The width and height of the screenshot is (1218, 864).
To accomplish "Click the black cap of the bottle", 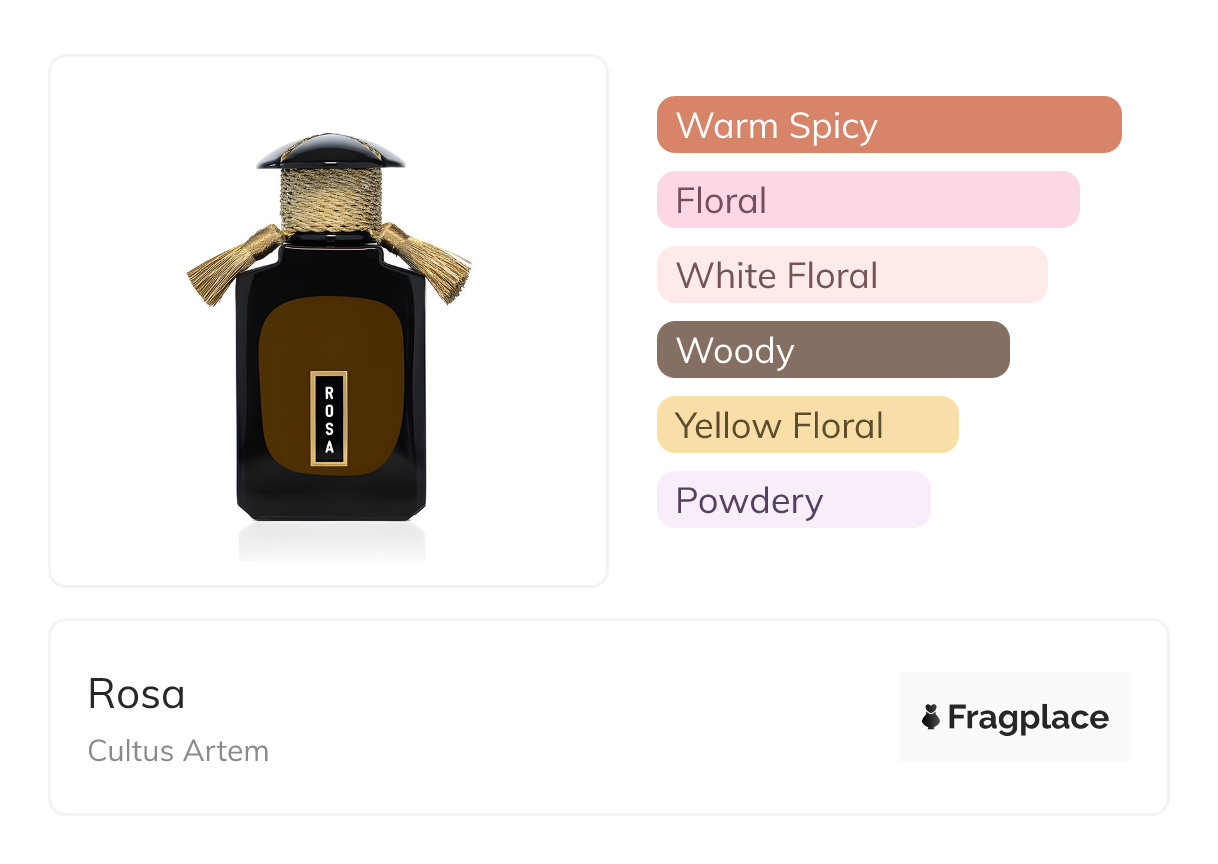I will 331,153.
